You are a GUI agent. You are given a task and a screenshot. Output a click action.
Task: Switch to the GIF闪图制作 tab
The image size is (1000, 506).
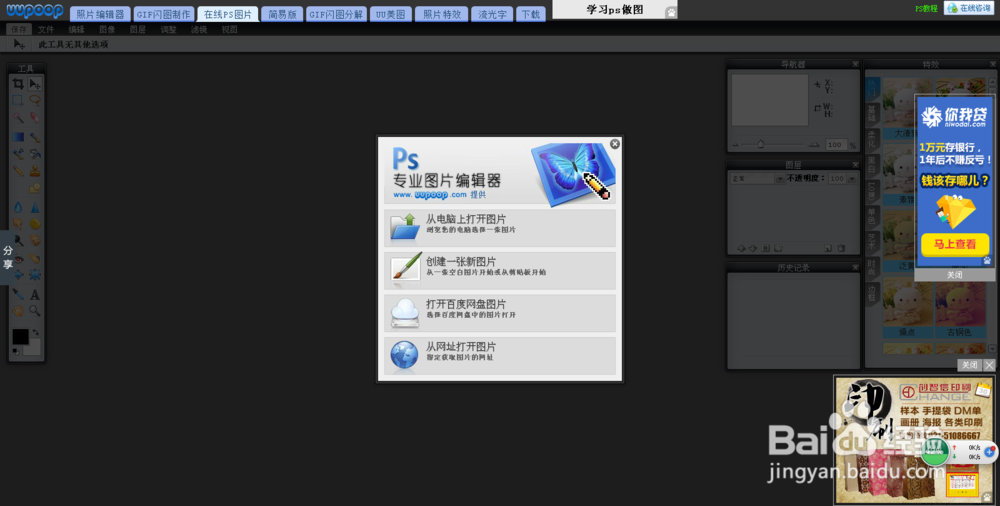164,14
